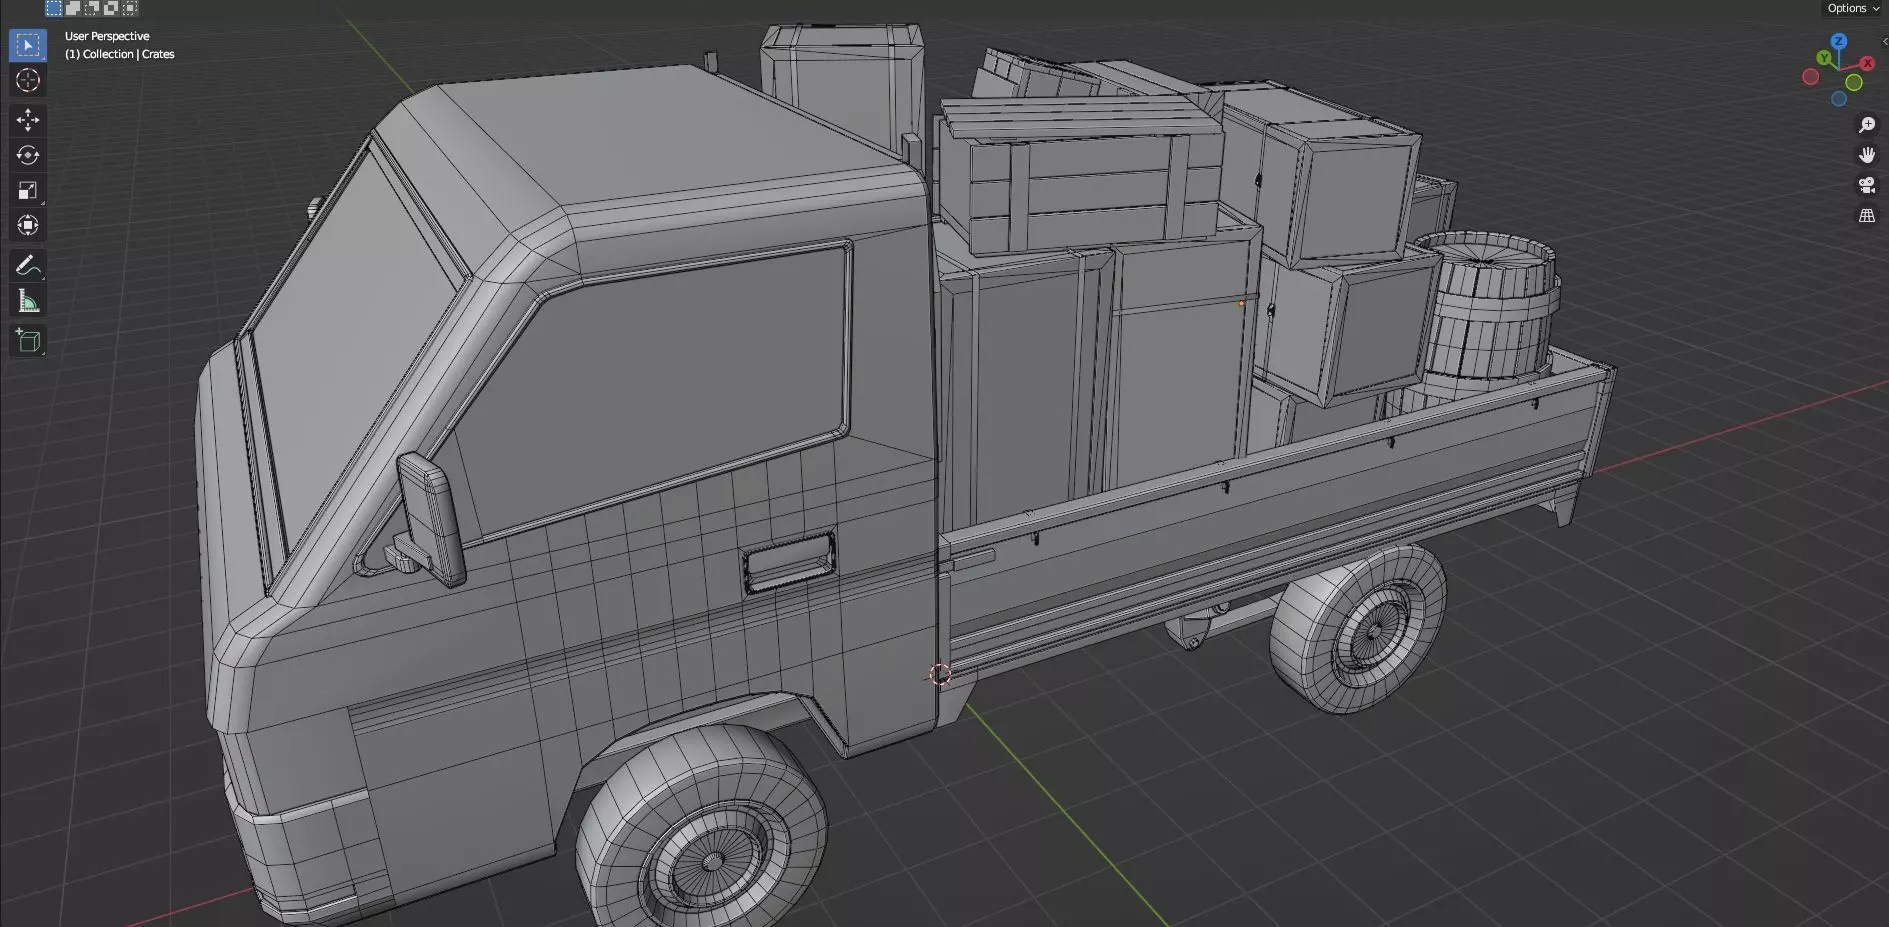Set selection mode to Extend
The height and width of the screenshot is (927, 1889).
(x=73, y=8)
